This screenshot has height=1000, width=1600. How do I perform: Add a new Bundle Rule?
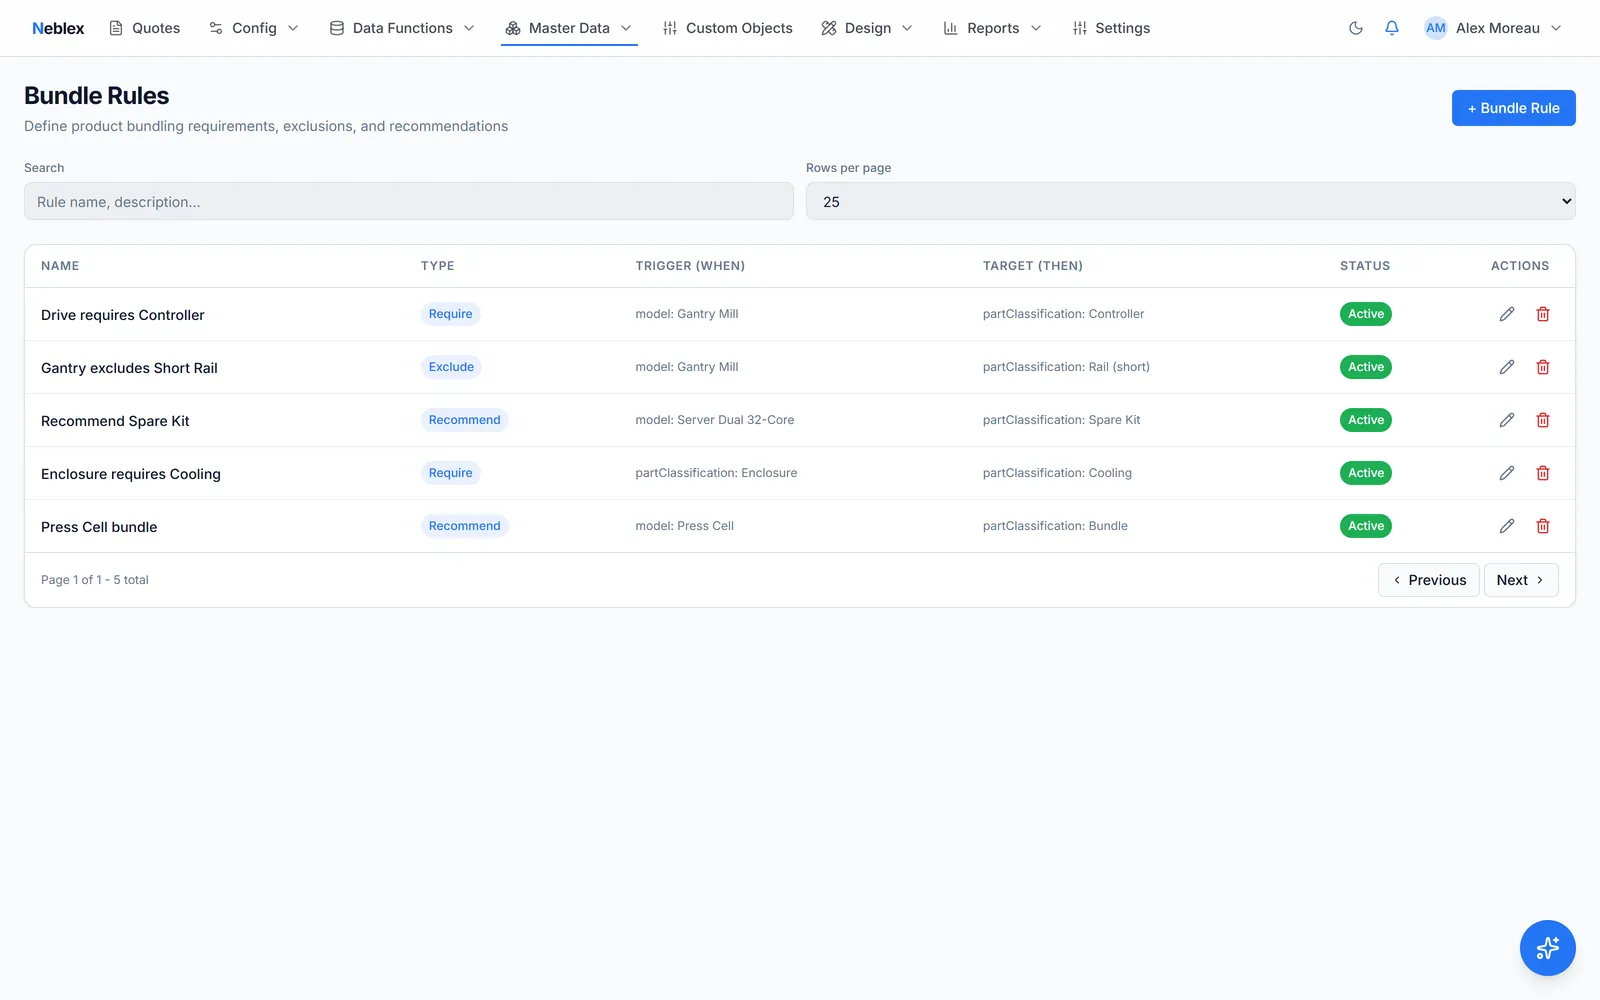pyautogui.click(x=1514, y=108)
